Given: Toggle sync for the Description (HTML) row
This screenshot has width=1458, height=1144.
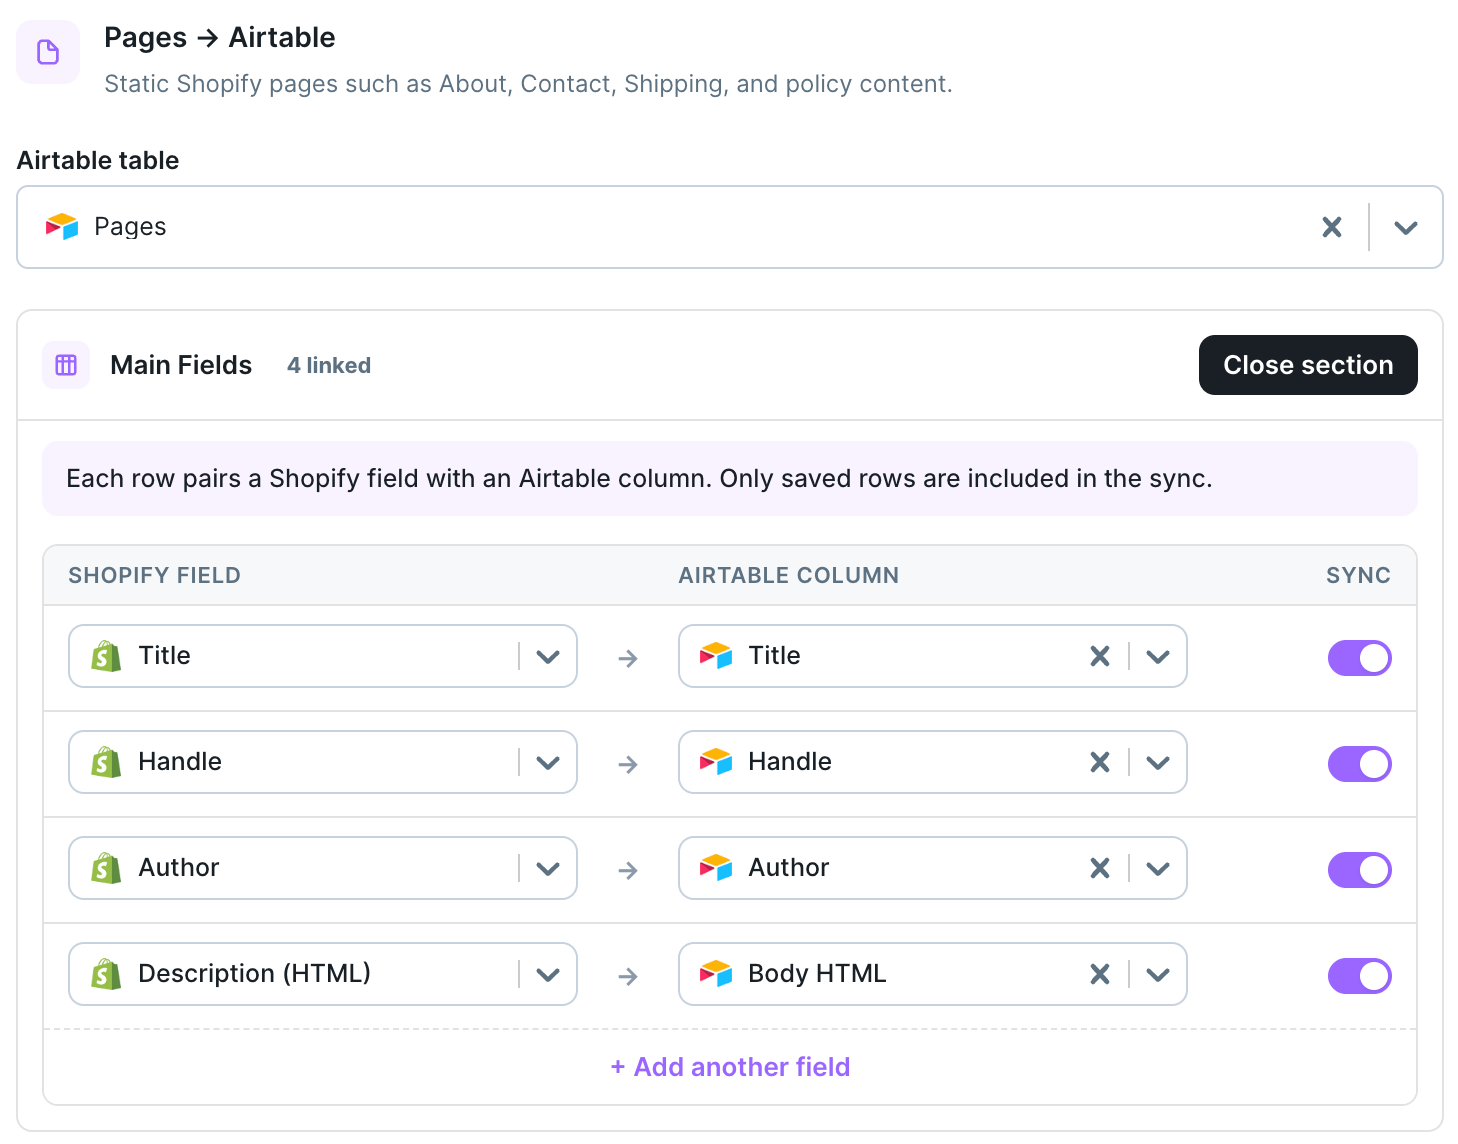Looking at the screenshot, I should 1359,976.
